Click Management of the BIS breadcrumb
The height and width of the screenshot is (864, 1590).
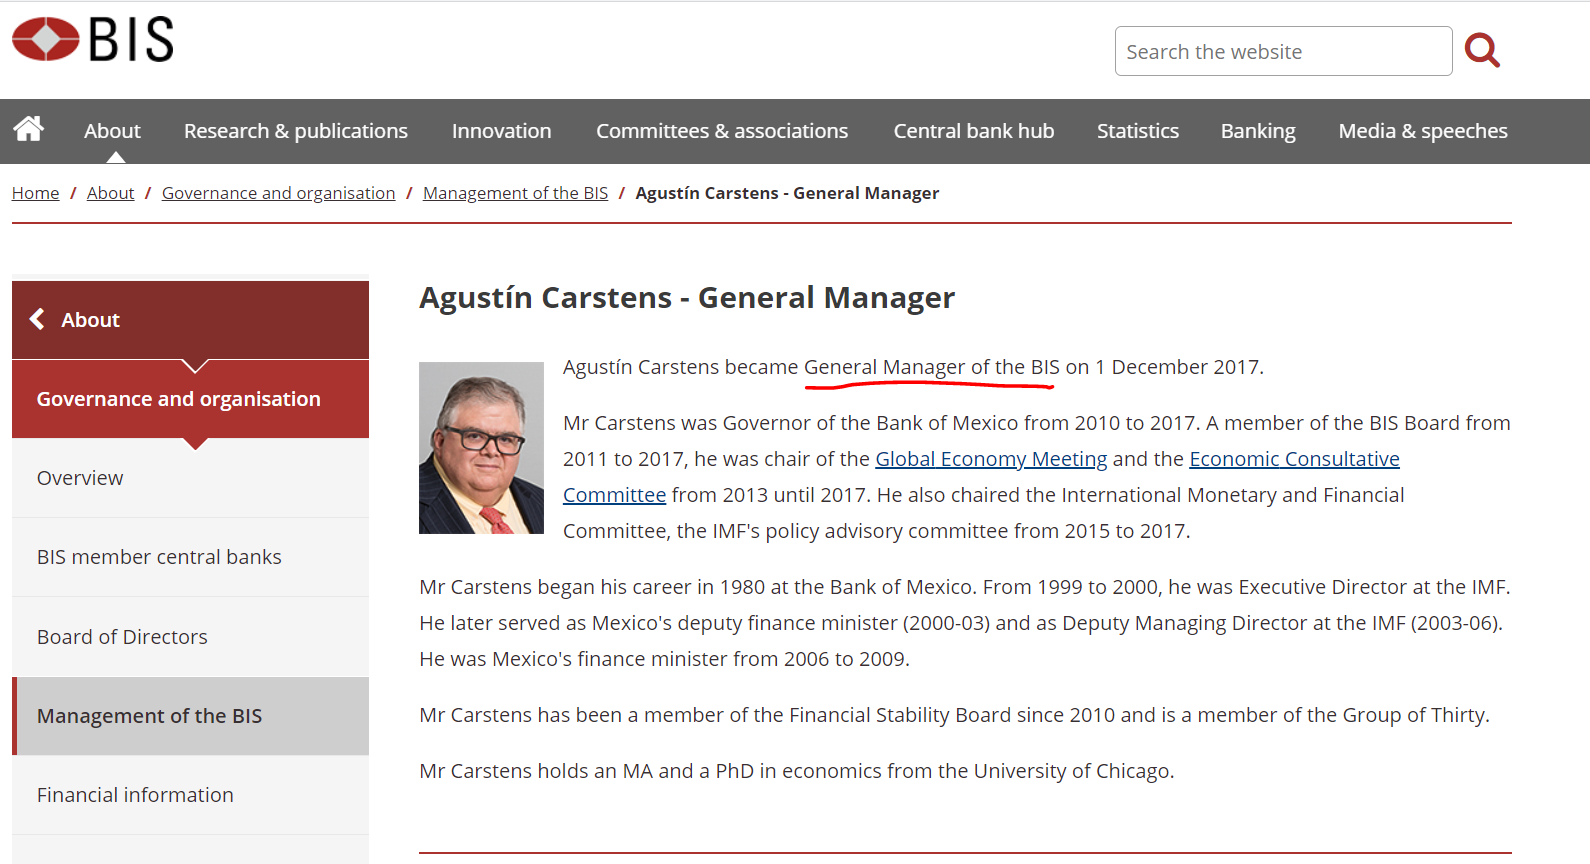[515, 193]
